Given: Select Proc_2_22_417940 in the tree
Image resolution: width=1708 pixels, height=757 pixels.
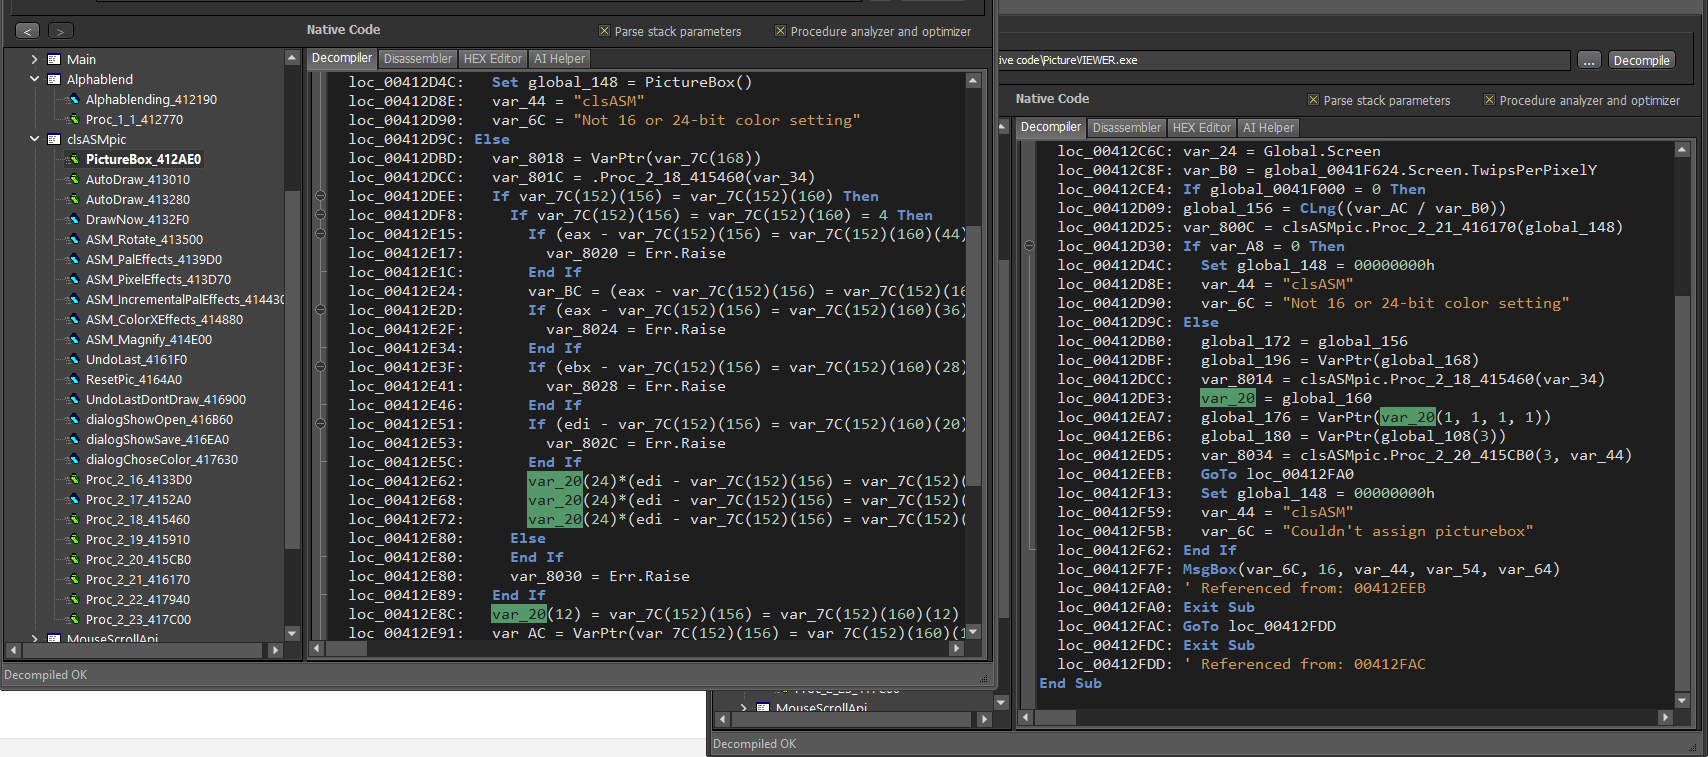Looking at the screenshot, I should tap(138, 599).
